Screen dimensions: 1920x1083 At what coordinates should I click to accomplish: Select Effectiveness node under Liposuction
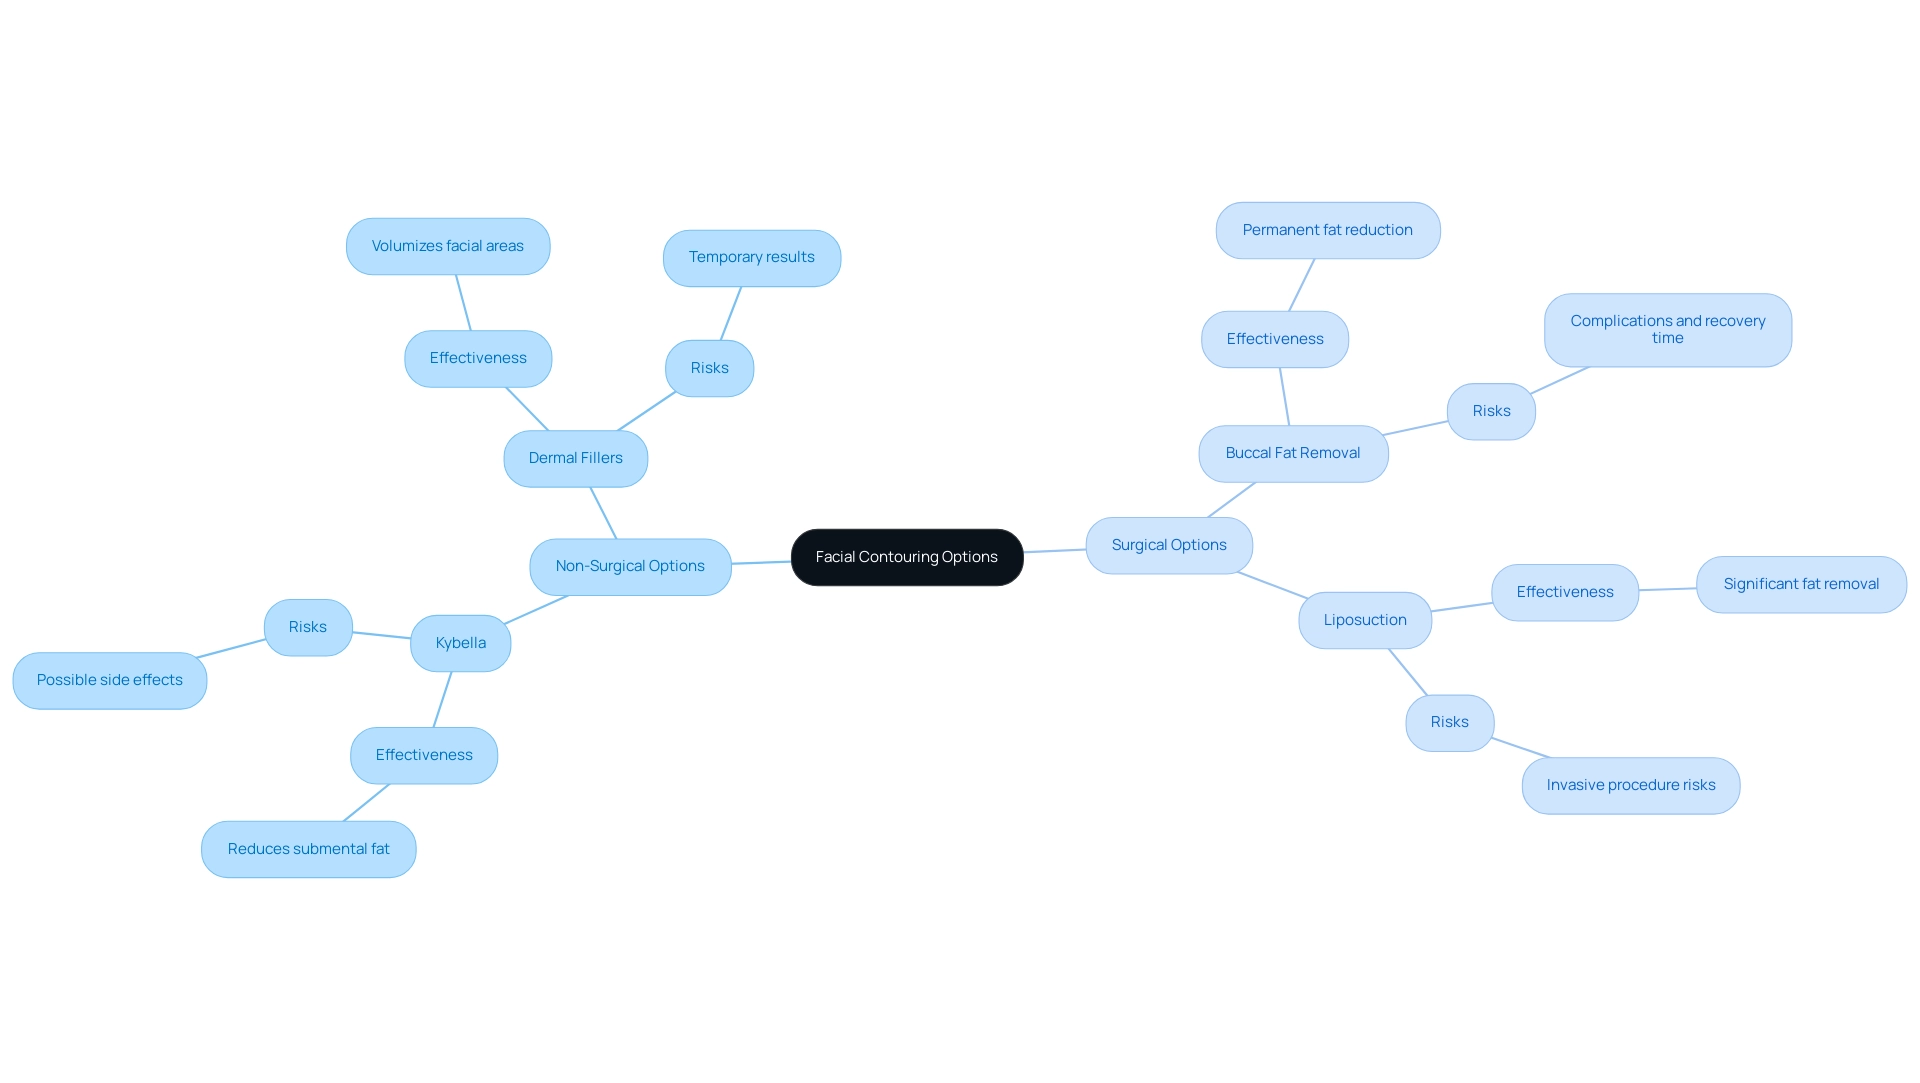click(x=1564, y=590)
